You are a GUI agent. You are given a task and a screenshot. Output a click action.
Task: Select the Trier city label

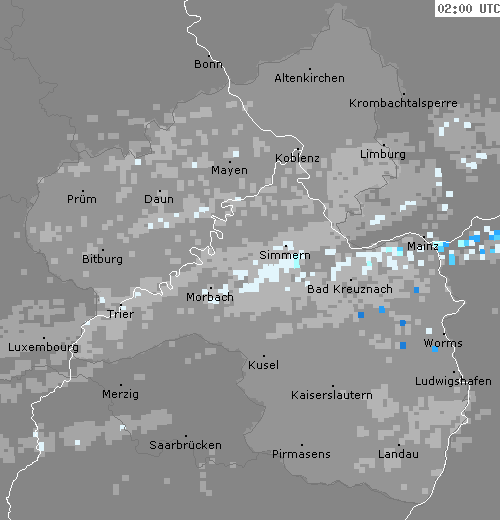(x=120, y=314)
